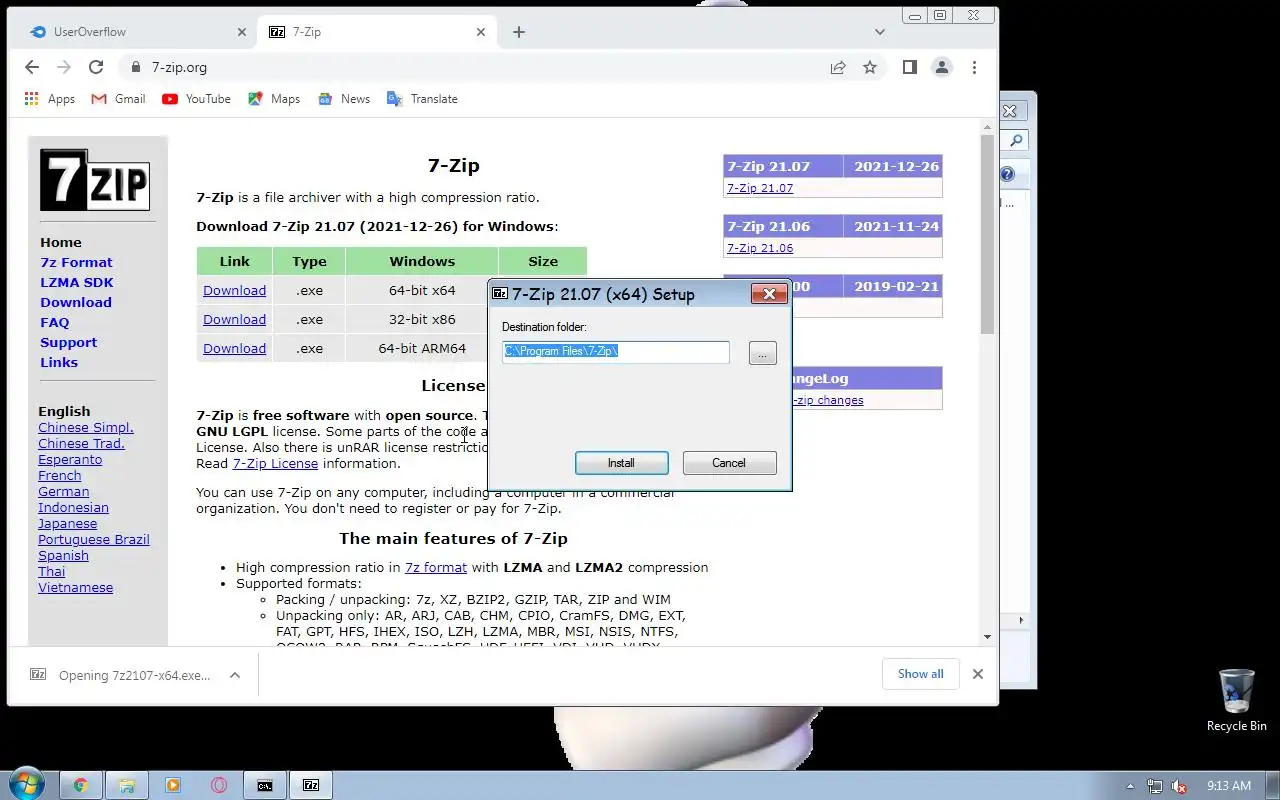Open the 7-Zip License link
Screen dimensions: 1280x800
point(275,463)
